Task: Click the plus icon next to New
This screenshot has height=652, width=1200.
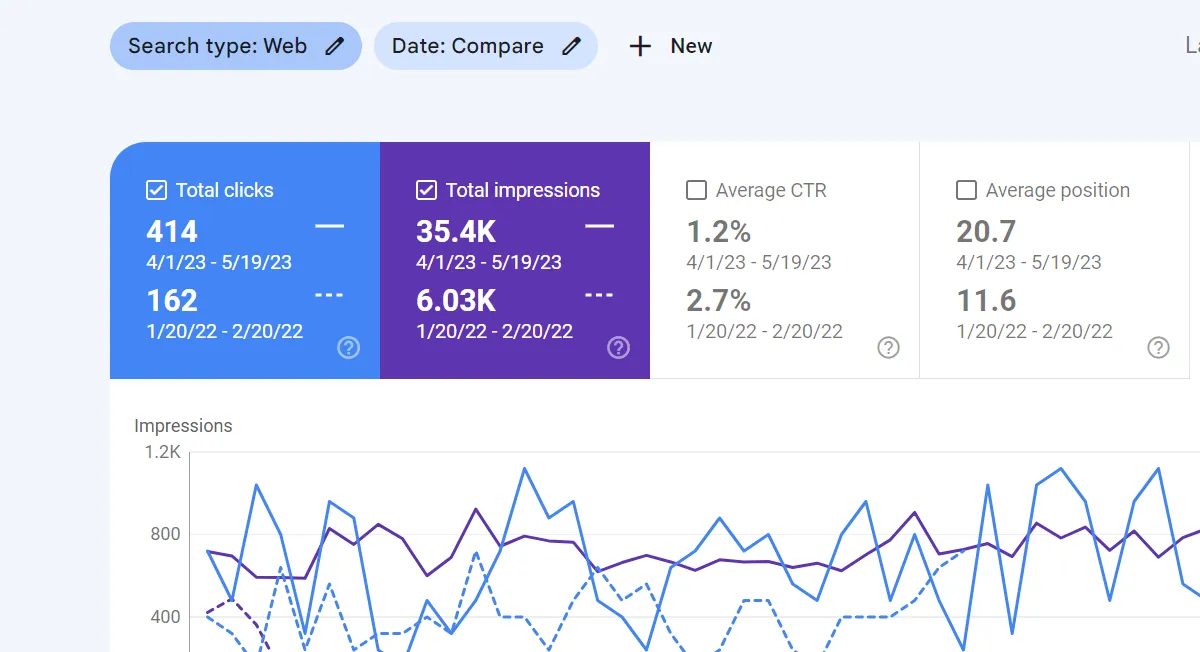Action: 640,46
